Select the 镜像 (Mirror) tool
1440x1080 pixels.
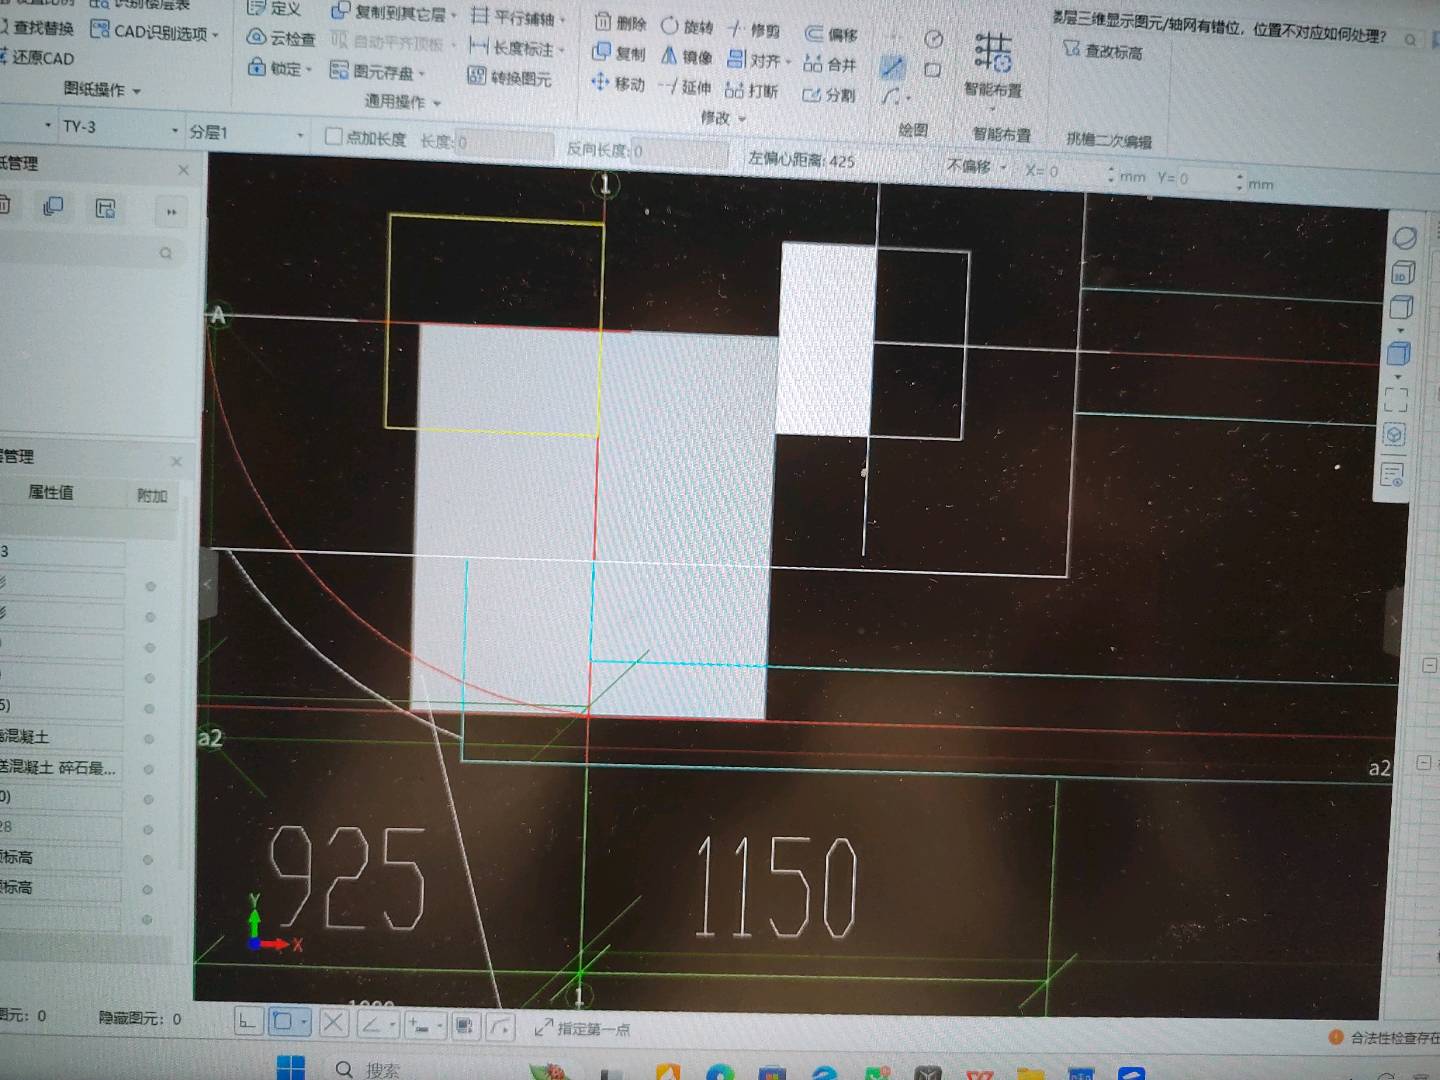tap(686, 56)
